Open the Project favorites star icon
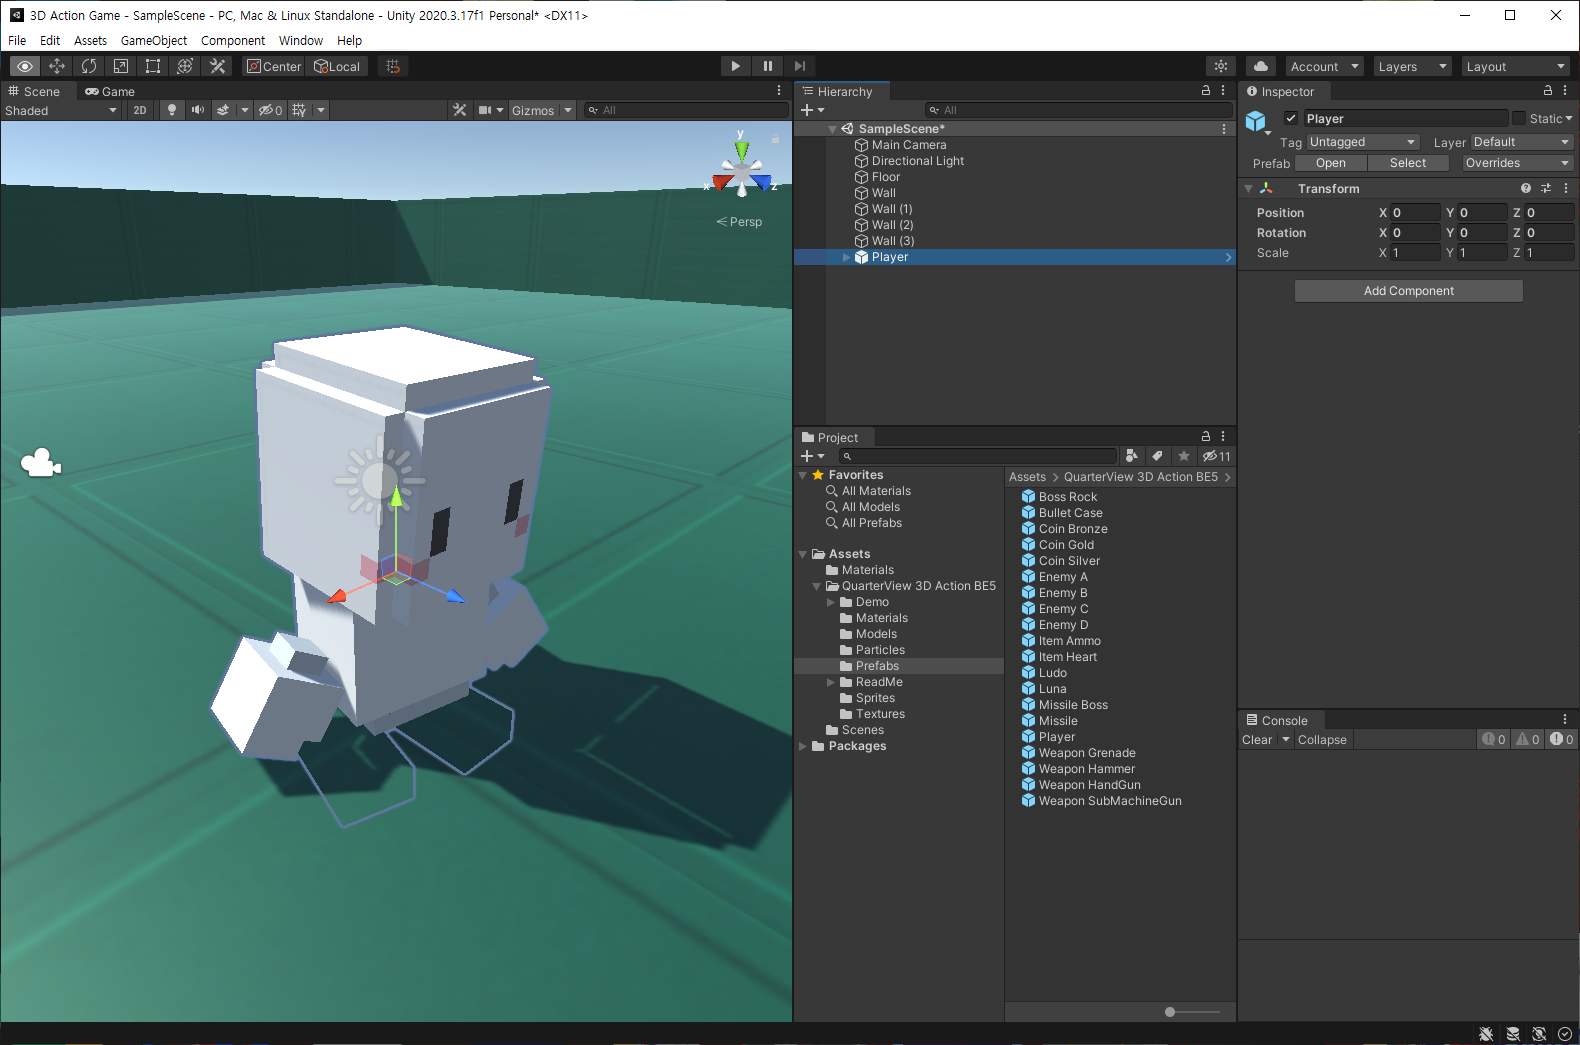Viewport: 1580px width, 1045px height. click(1184, 456)
